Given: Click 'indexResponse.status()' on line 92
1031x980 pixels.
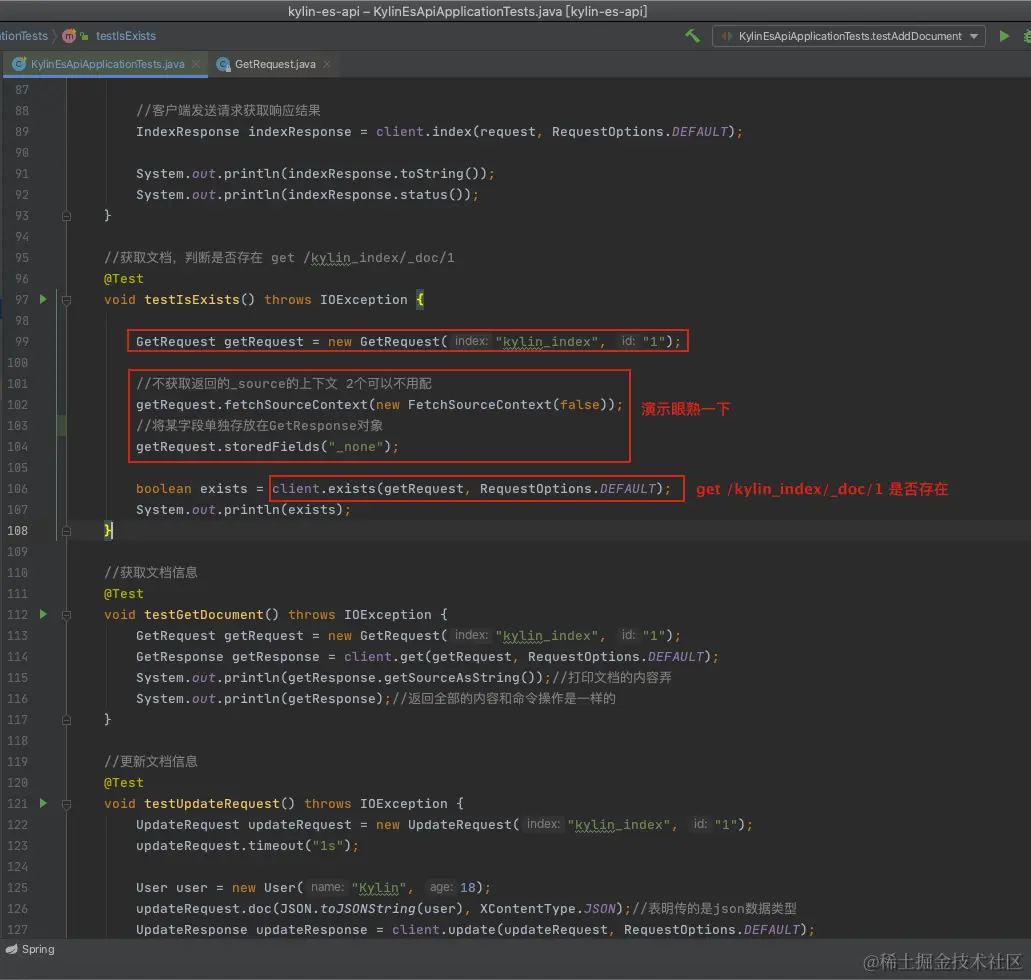Looking at the screenshot, I should coord(376,195).
